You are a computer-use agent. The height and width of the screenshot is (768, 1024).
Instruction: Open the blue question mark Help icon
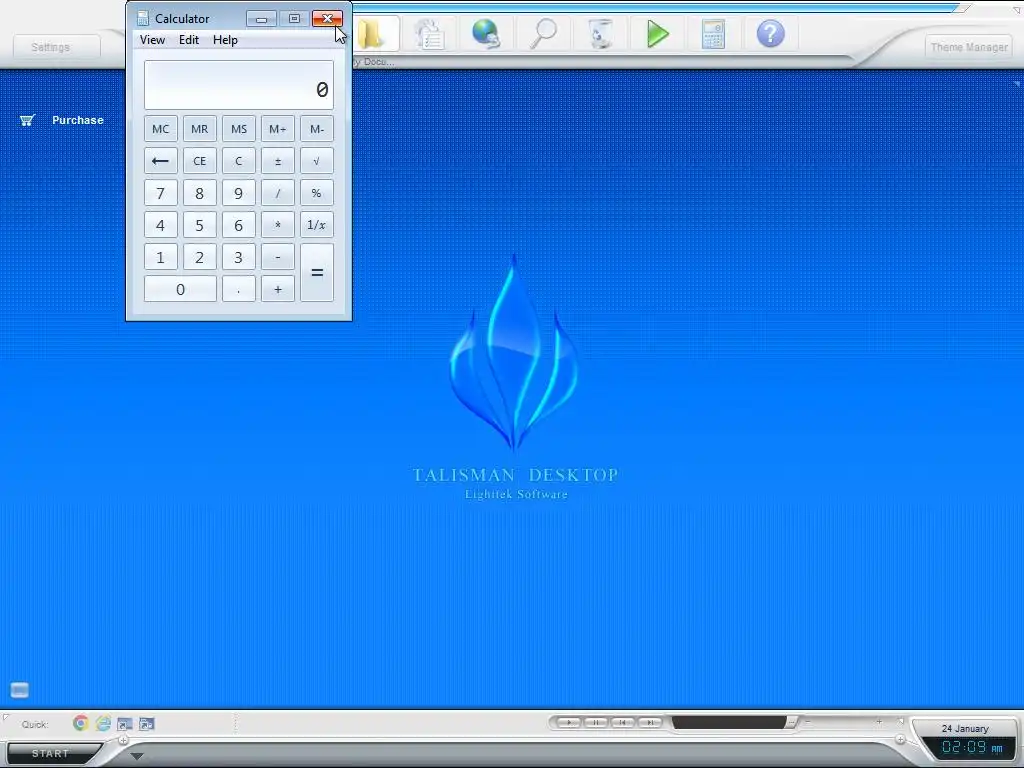(771, 33)
